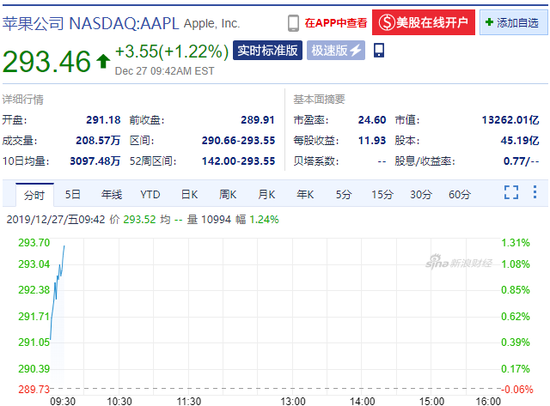Click EPS value 11.93
The width and height of the screenshot is (550, 406).
372,140
